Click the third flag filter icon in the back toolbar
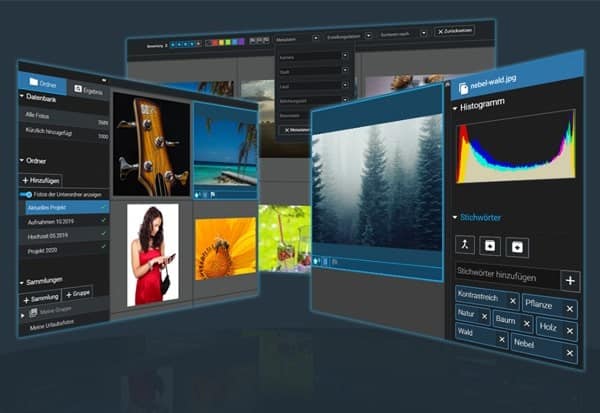This screenshot has width=600, height=413. point(266,40)
